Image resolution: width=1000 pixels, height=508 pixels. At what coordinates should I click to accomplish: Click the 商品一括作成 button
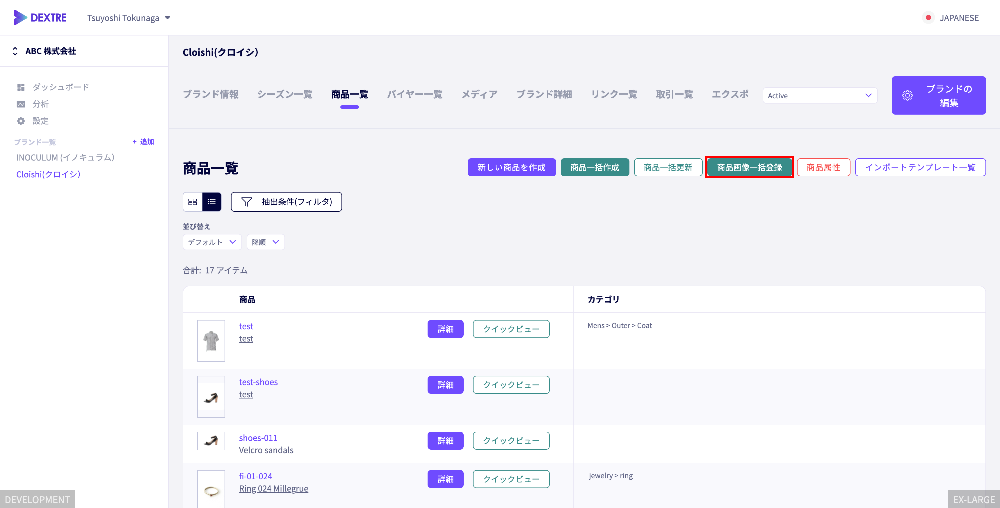tap(595, 168)
